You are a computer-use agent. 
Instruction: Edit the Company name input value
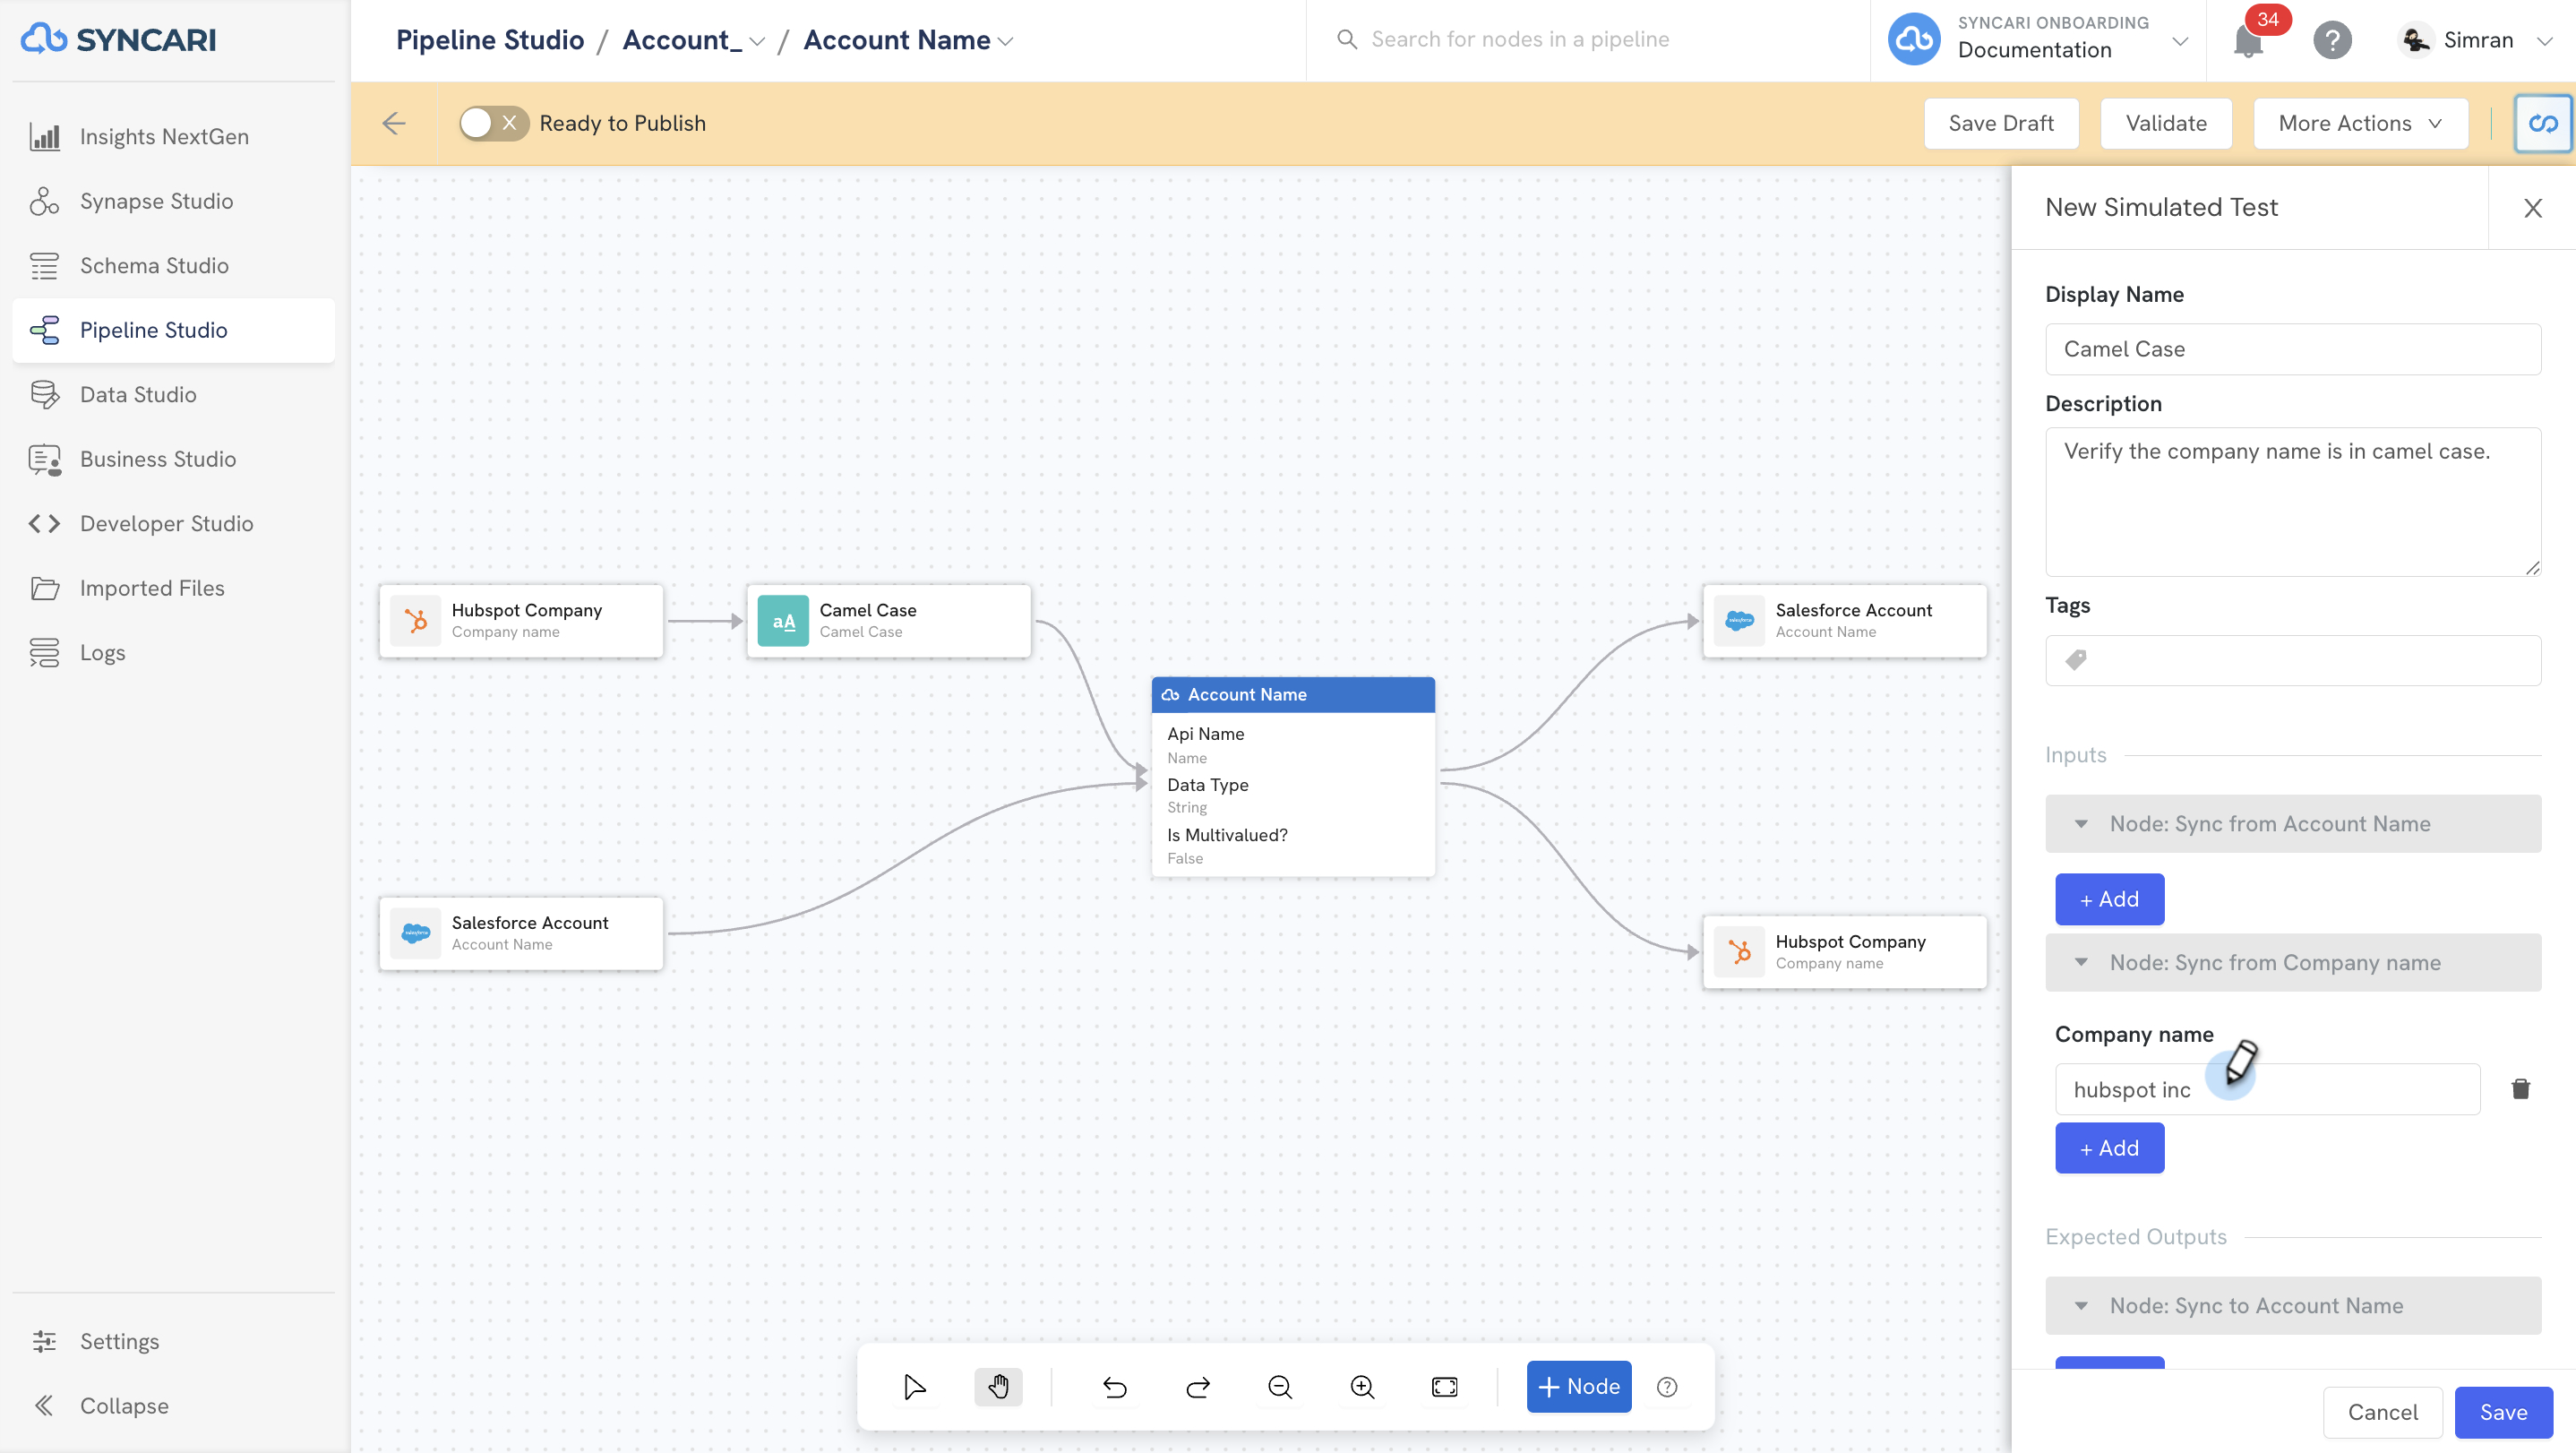(x=2267, y=1089)
